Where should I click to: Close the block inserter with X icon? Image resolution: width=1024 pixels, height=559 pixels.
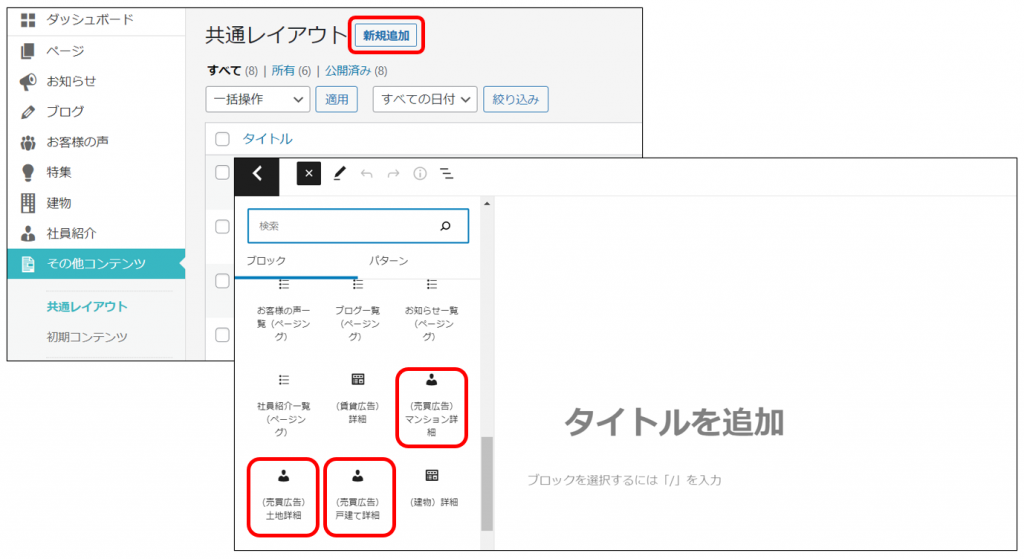309,174
